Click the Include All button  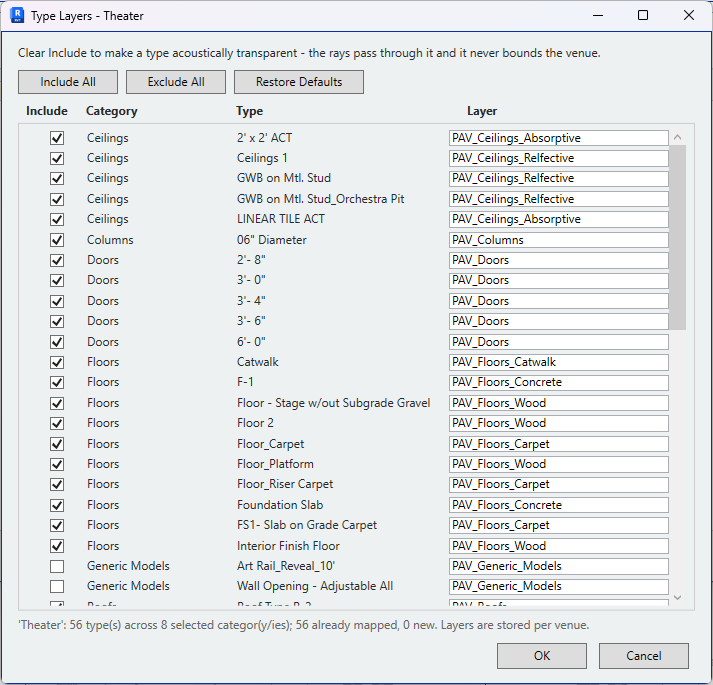tap(68, 82)
